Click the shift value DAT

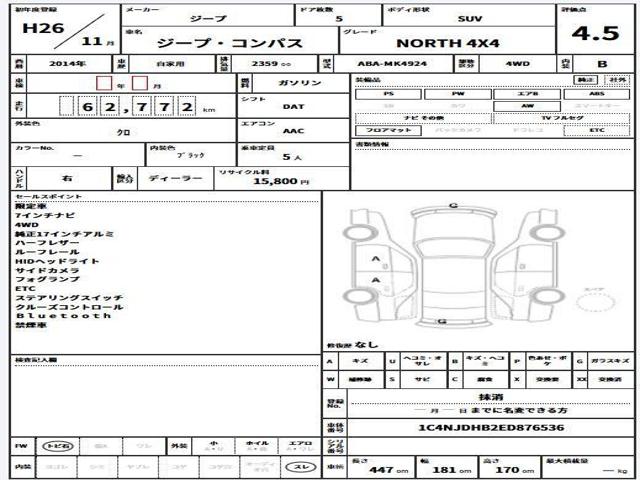293,107
